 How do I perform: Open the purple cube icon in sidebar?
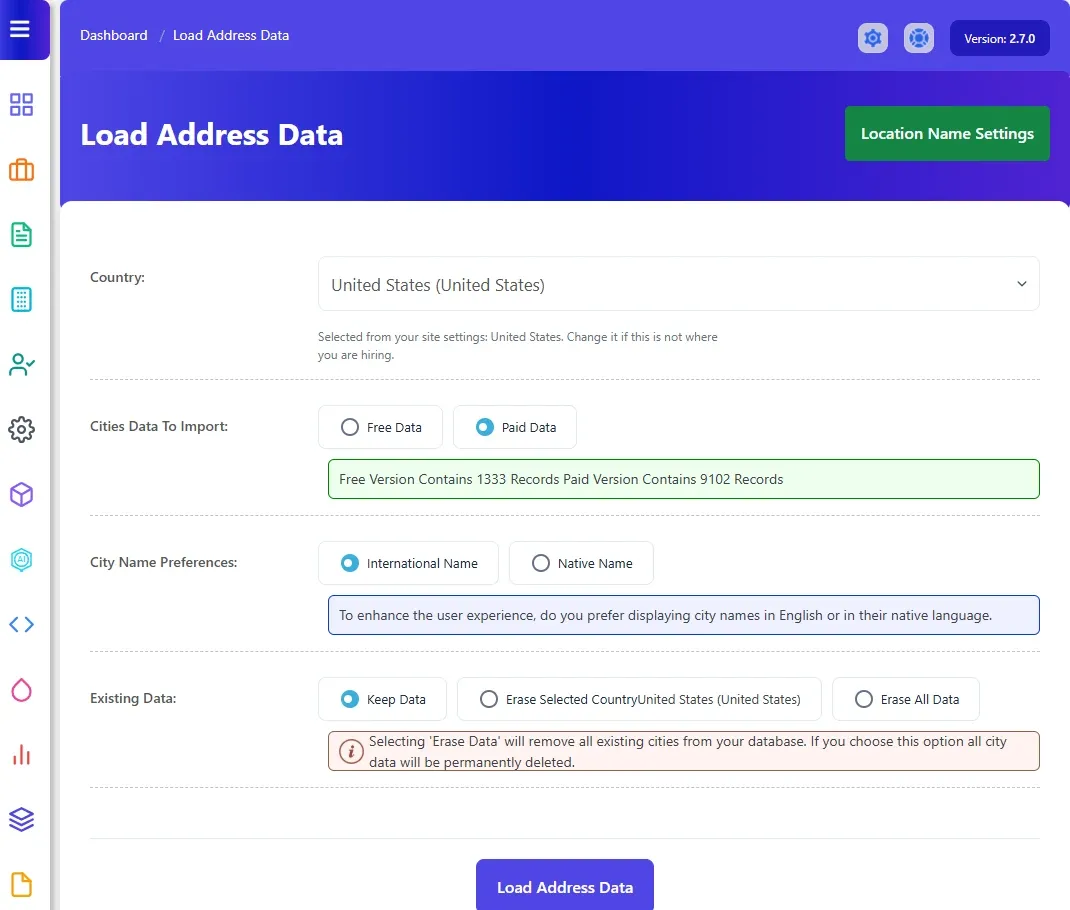(21, 495)
